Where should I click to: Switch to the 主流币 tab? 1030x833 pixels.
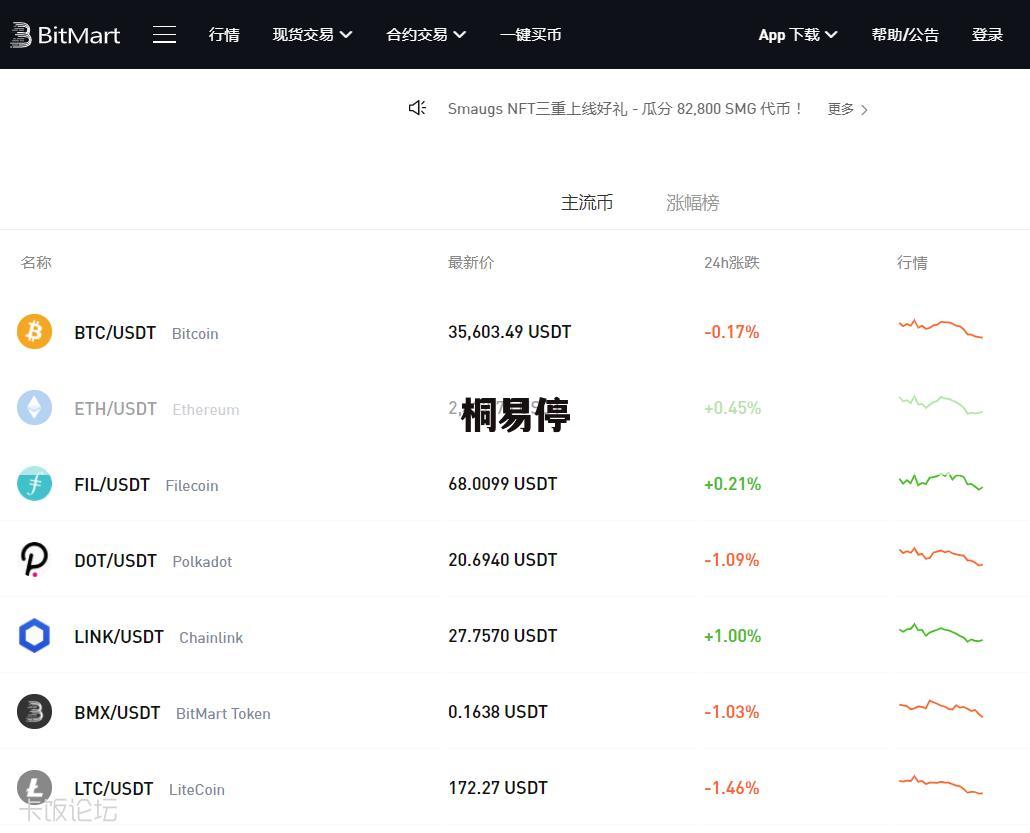(x=587, y=202)
